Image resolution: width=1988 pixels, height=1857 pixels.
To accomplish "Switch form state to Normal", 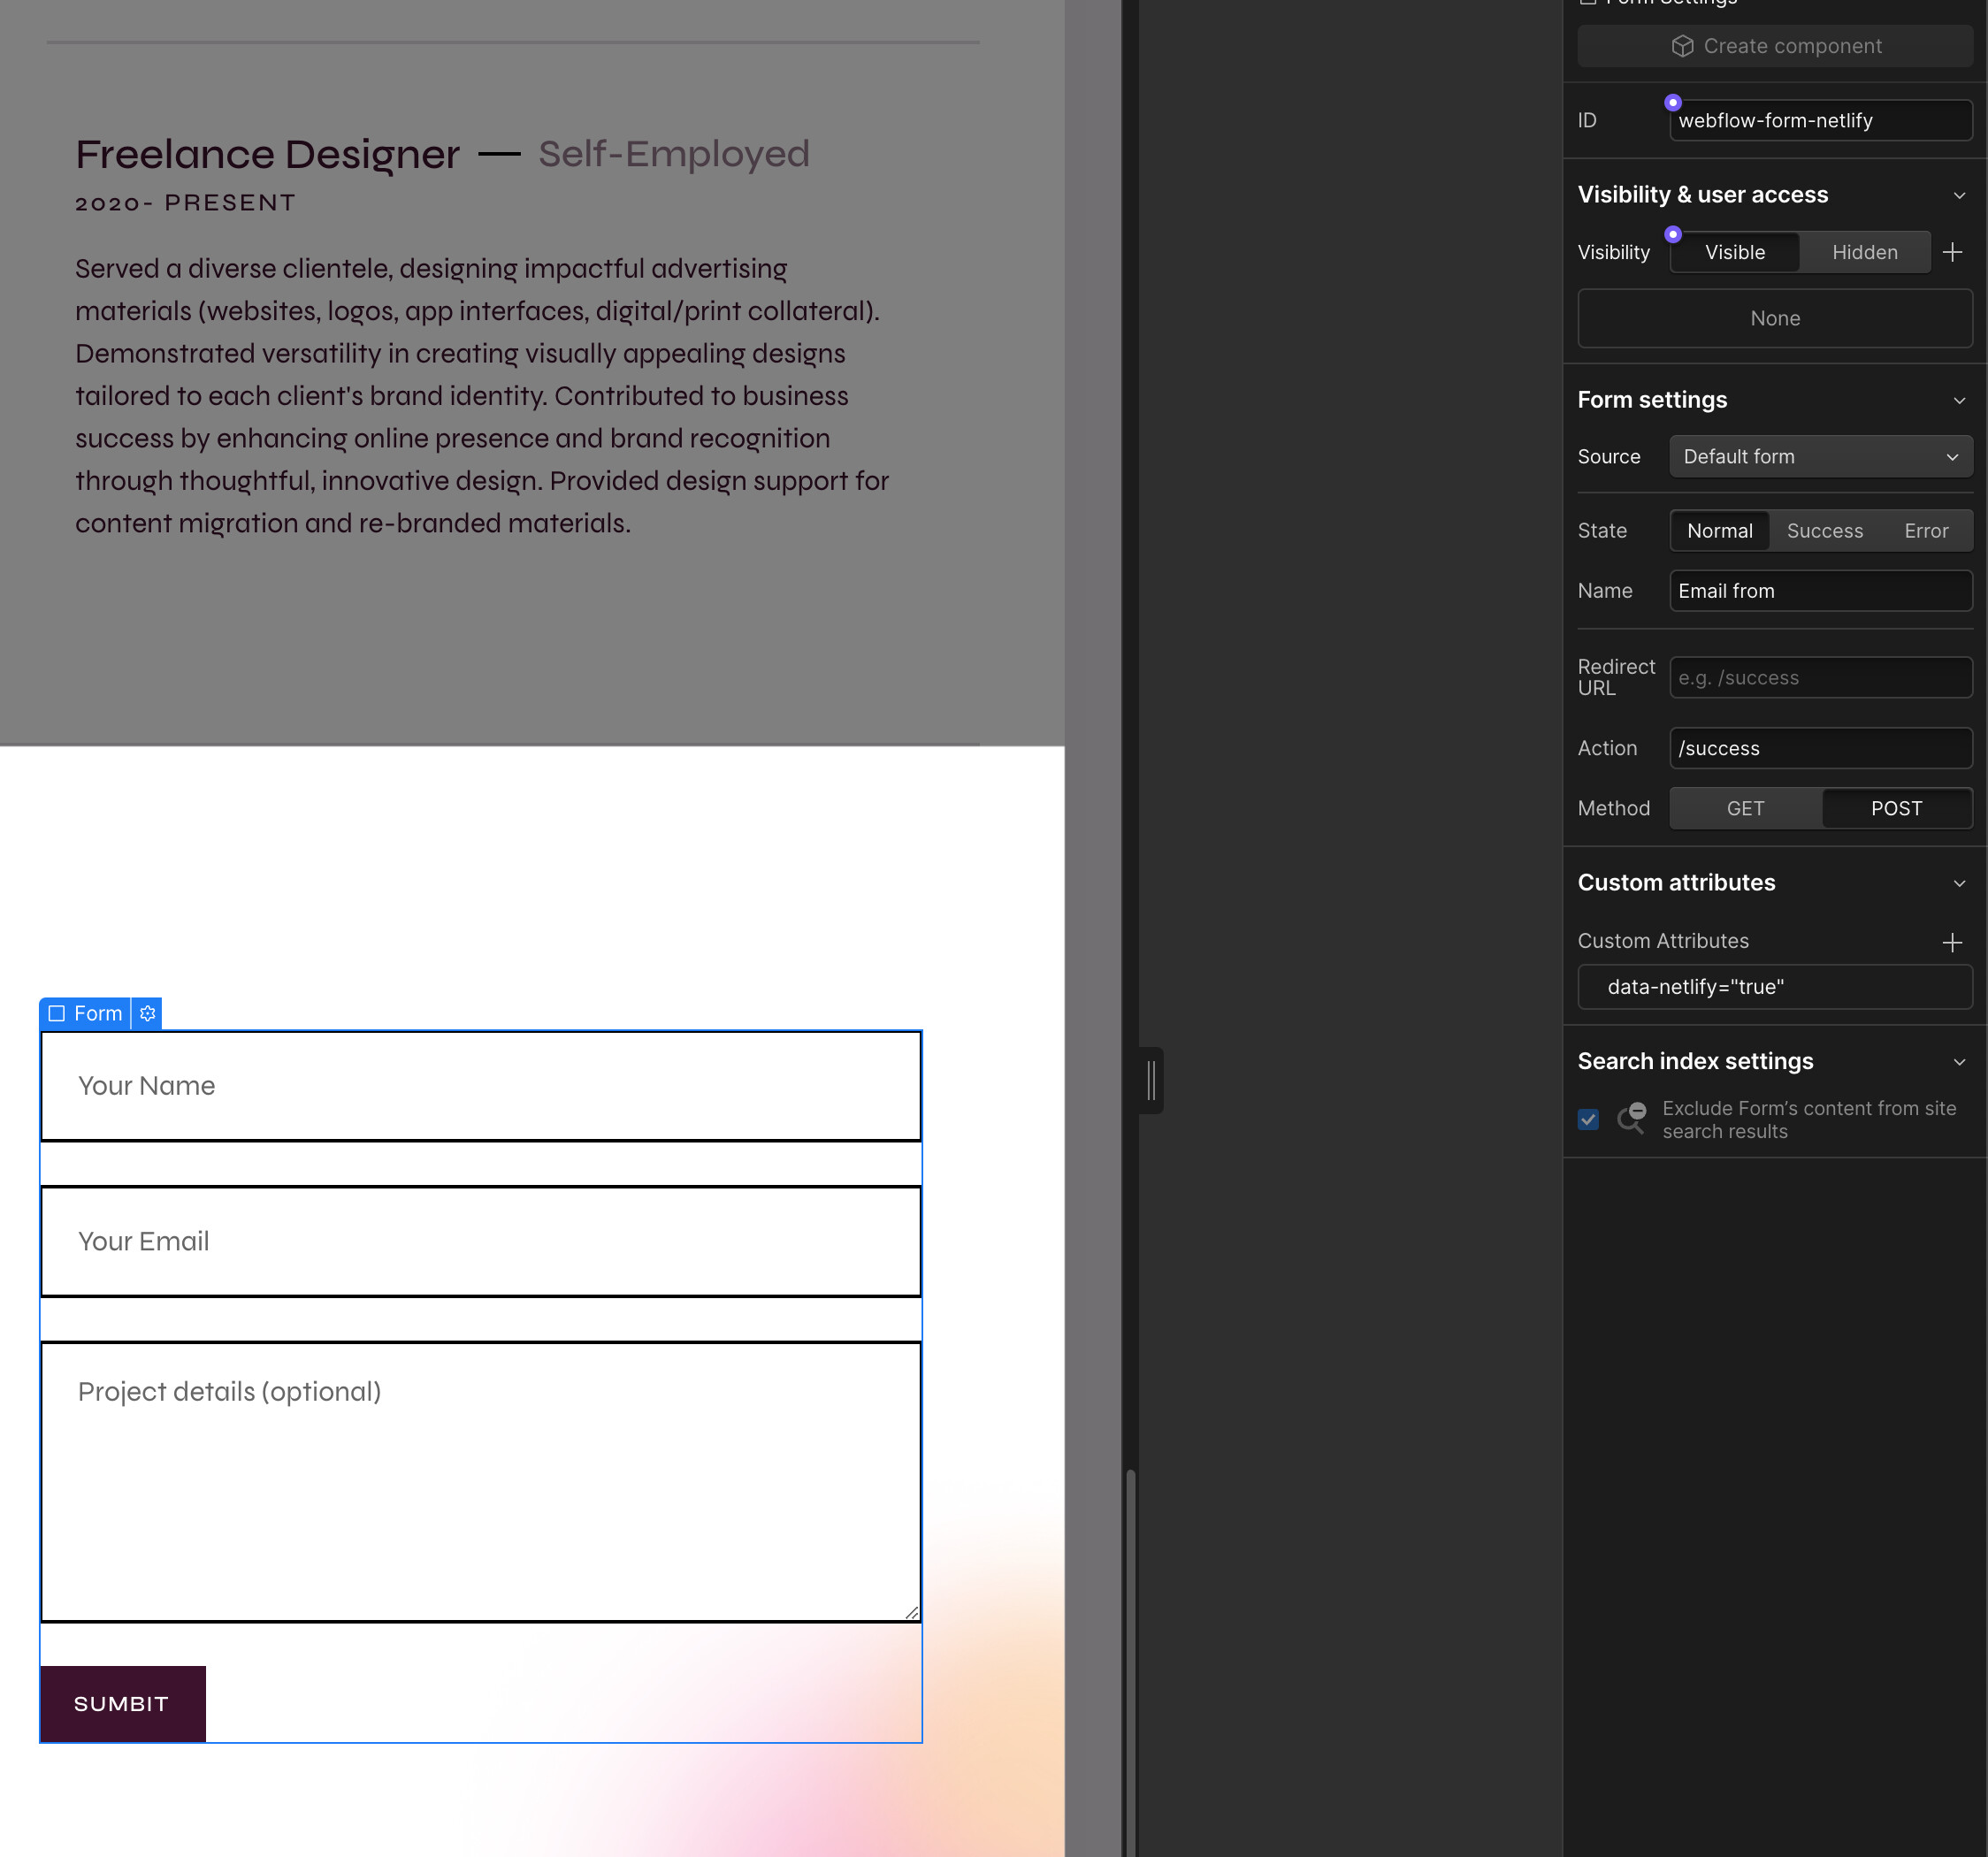I will click(x=1719, y=530).
